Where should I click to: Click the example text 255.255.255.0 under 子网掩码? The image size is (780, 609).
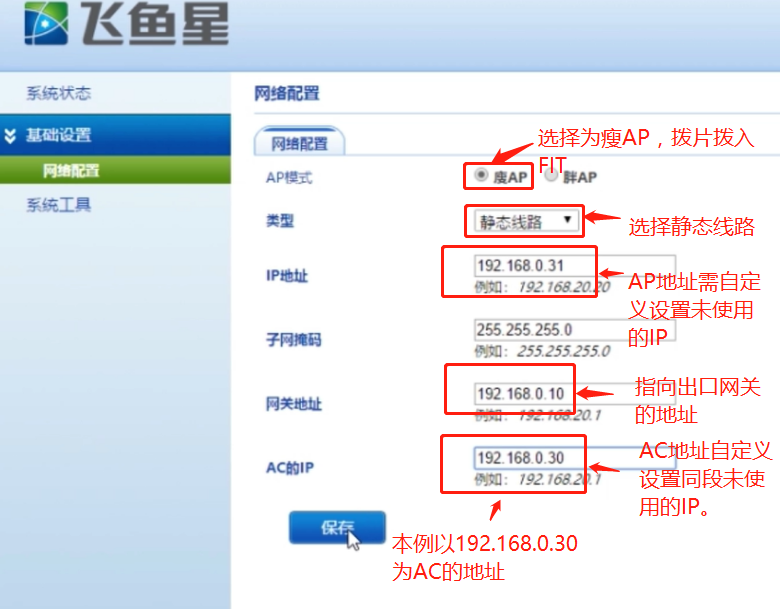tap(563, 351)
